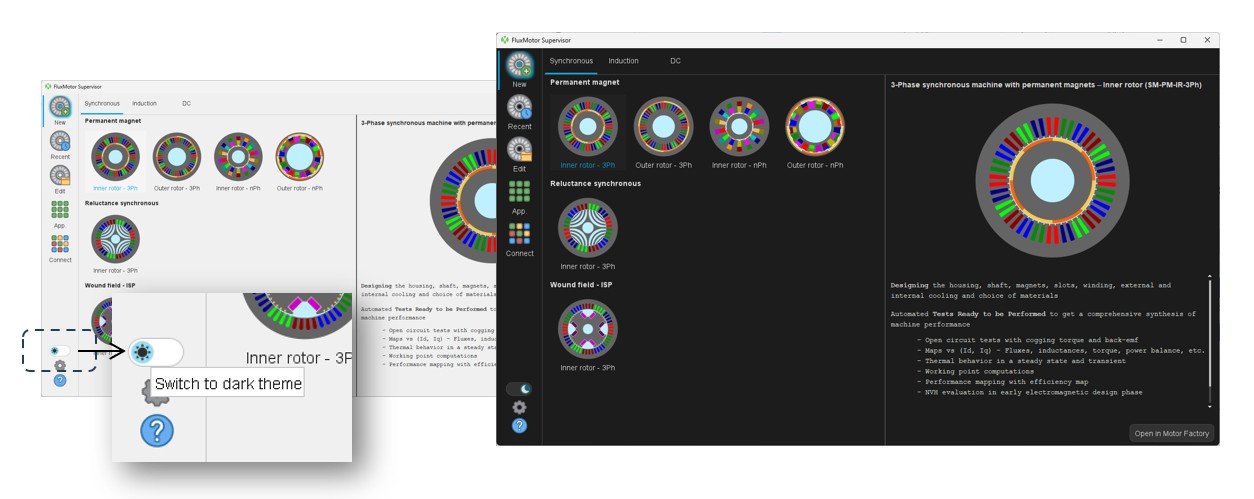The image size is (1254, 499).
Task: Switch to DC tab in light window
Action: coord(187,103)
